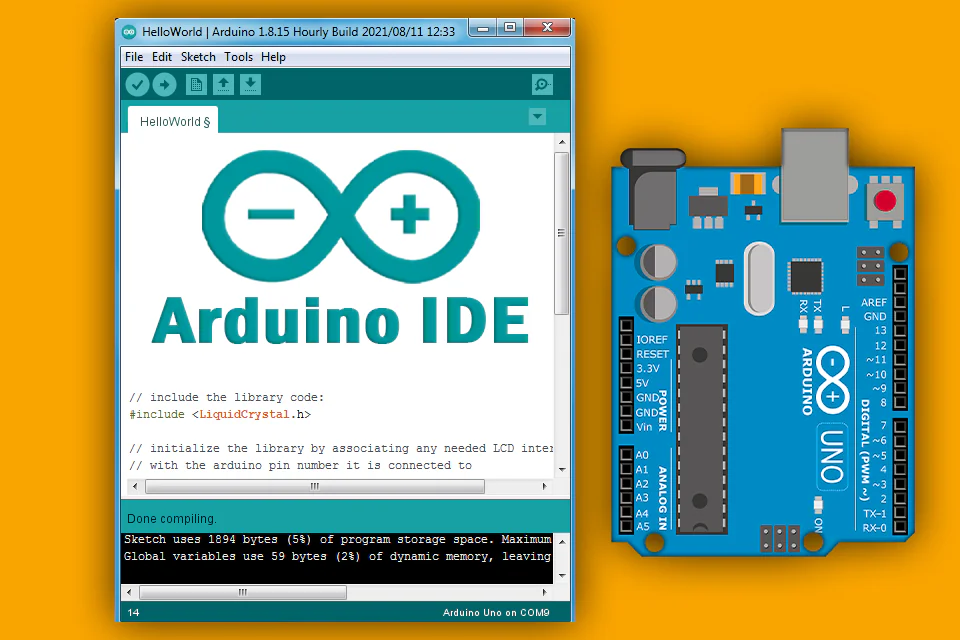The height and width of the screenshot is (640, 960).
Task: Open a sketch using the up-arrow toolbar icon
Action: tap(222, 84)
